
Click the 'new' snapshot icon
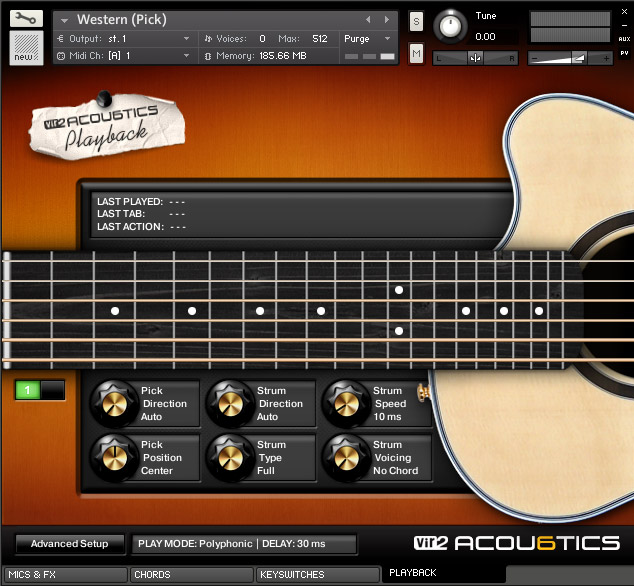26,47
